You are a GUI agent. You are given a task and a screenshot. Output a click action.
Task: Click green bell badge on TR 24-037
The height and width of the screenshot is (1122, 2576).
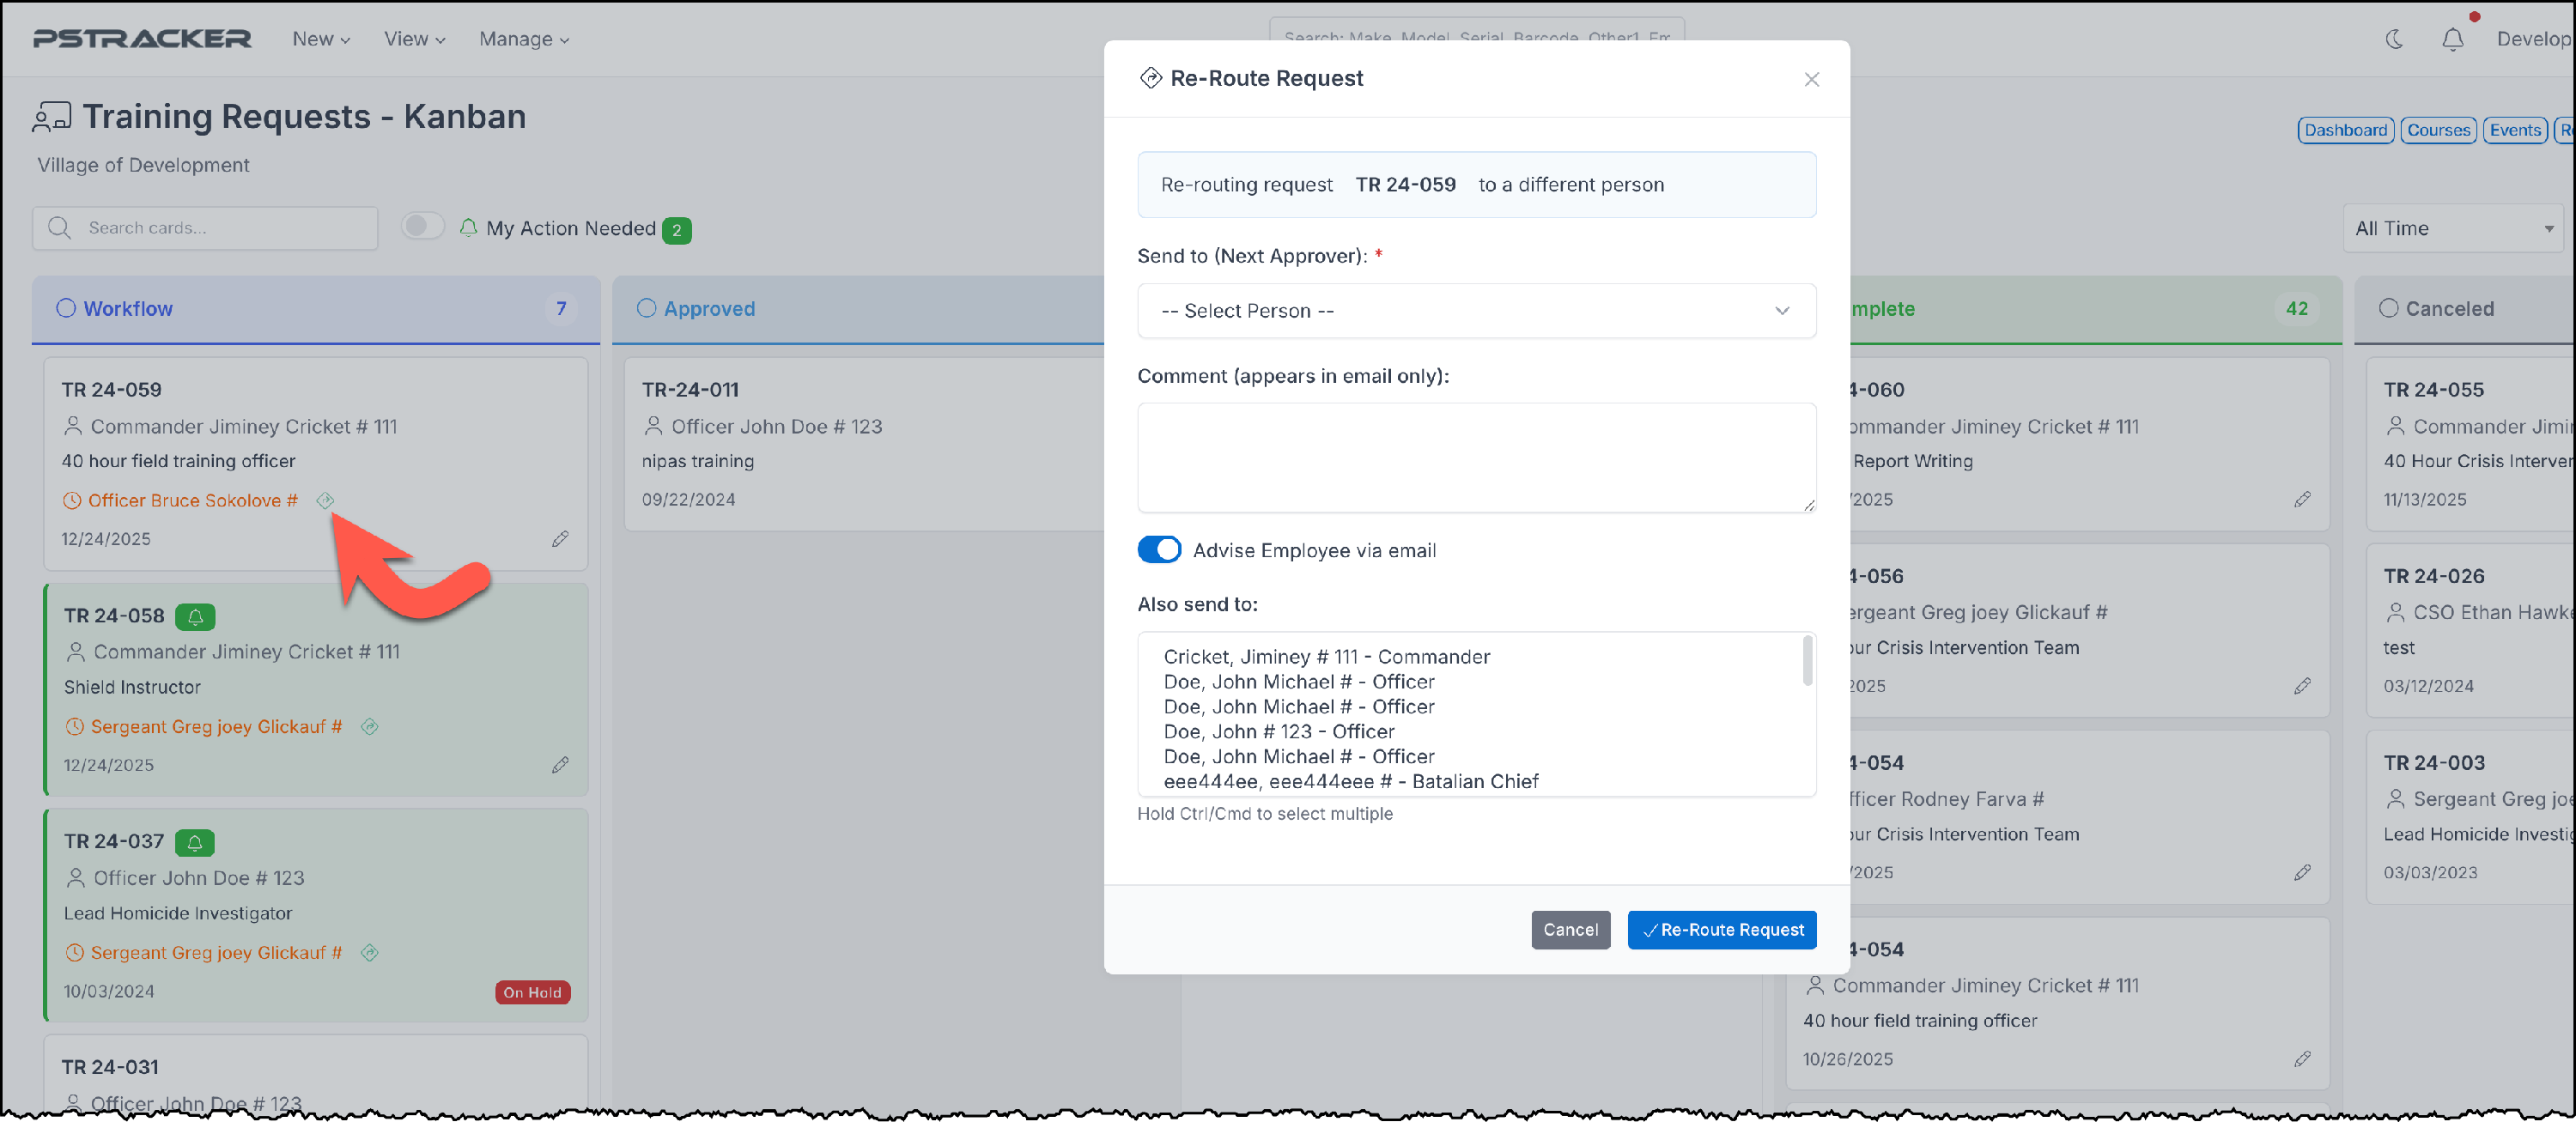pyautogui.click(x=195, y=843)
